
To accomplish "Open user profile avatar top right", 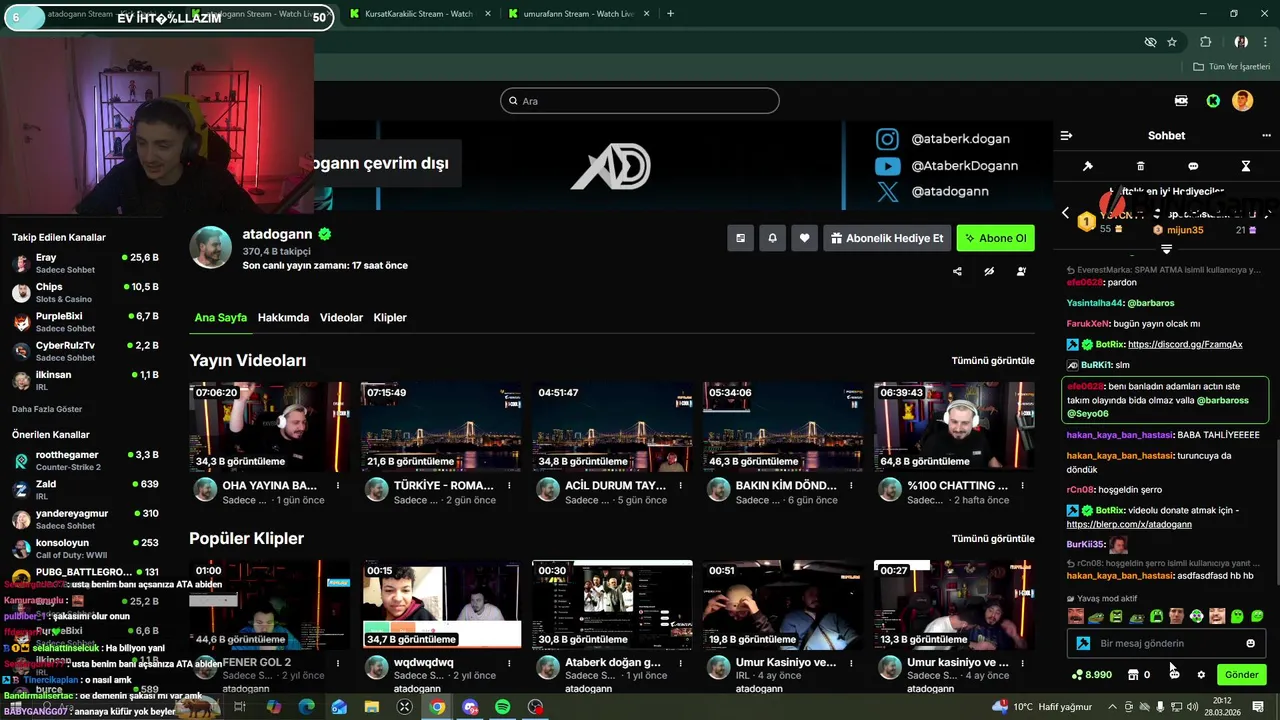I will click(1242, 101).
